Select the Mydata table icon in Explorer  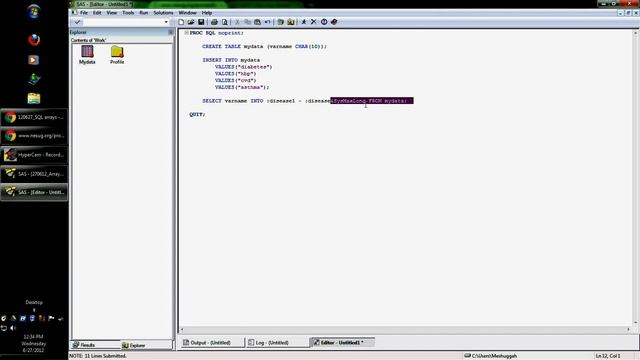[x=87, y=55]
